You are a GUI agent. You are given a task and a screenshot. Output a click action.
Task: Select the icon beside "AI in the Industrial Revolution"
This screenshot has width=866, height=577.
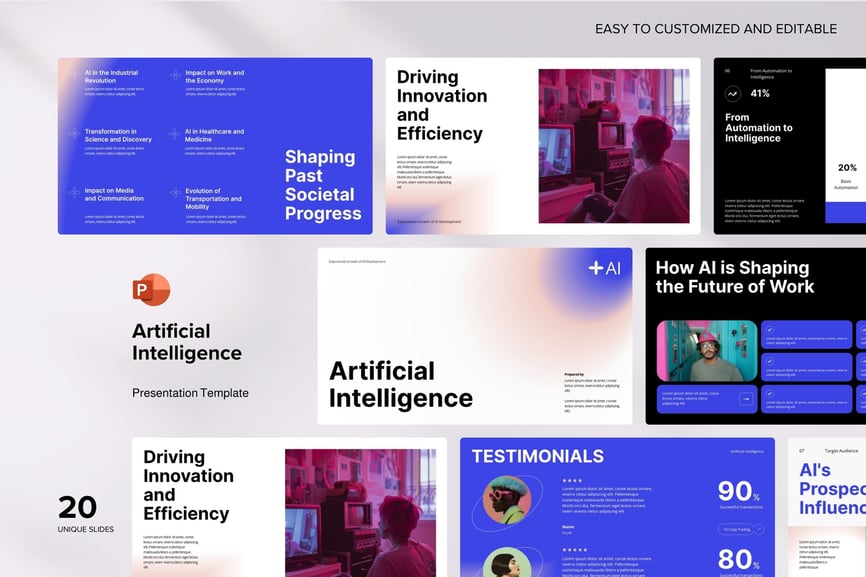pos(74,76)
